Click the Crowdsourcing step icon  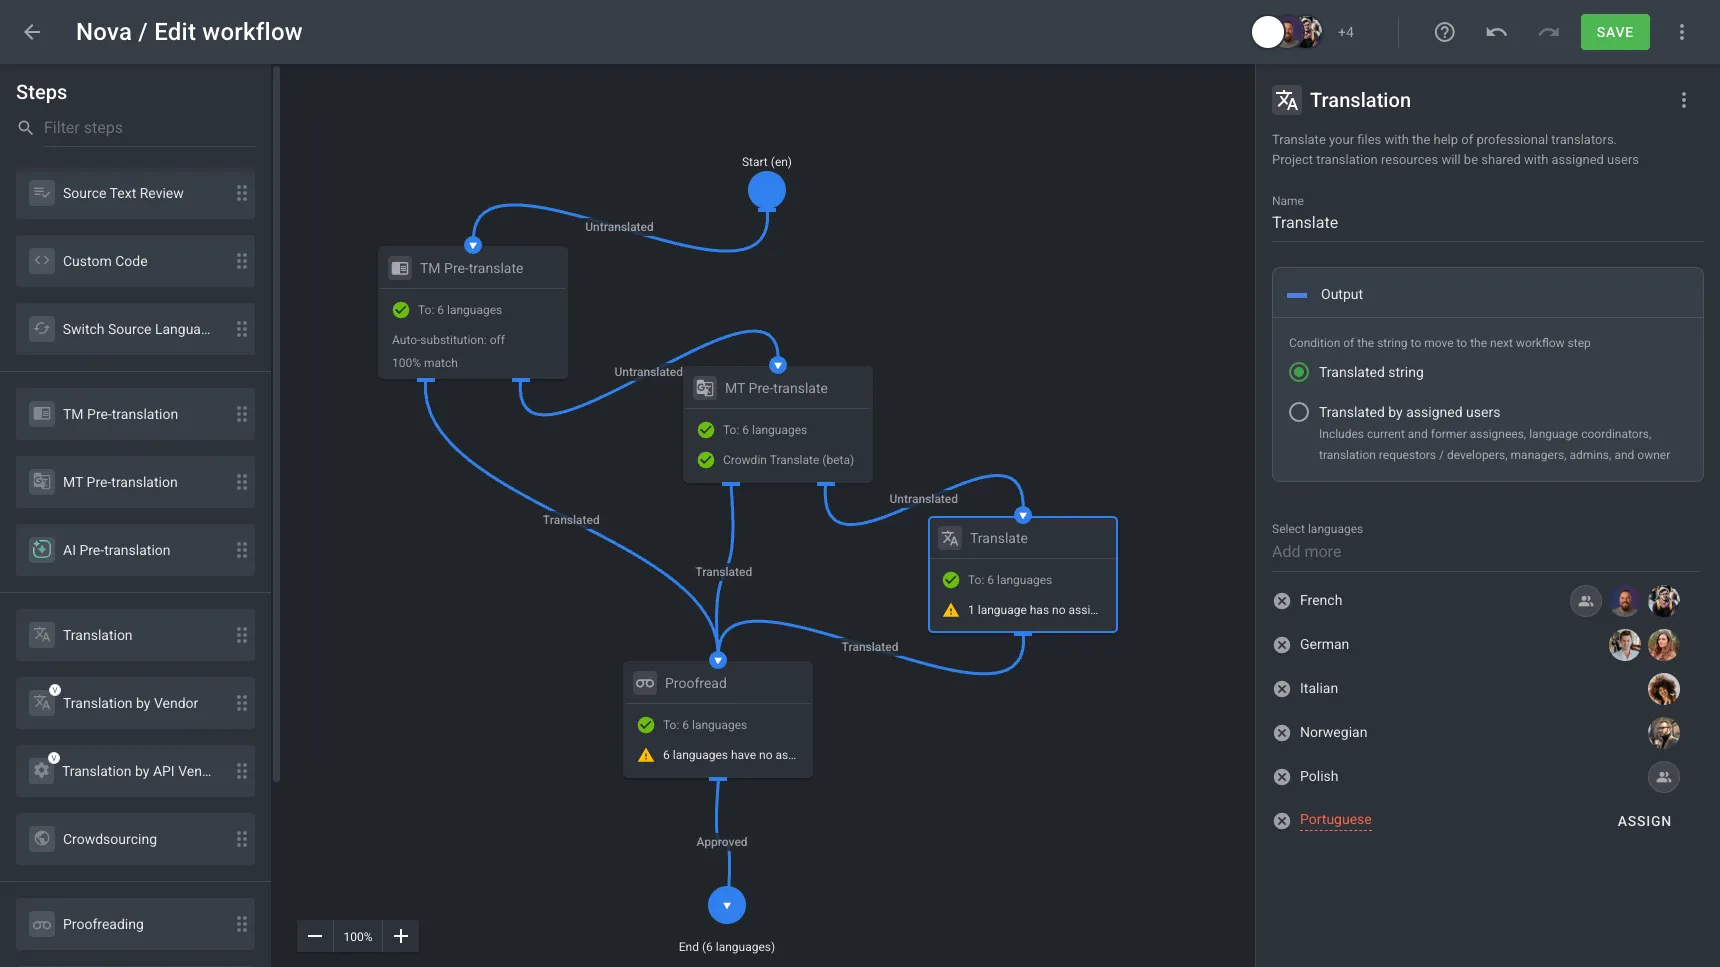pyautogui.click(x=42, y=839)
